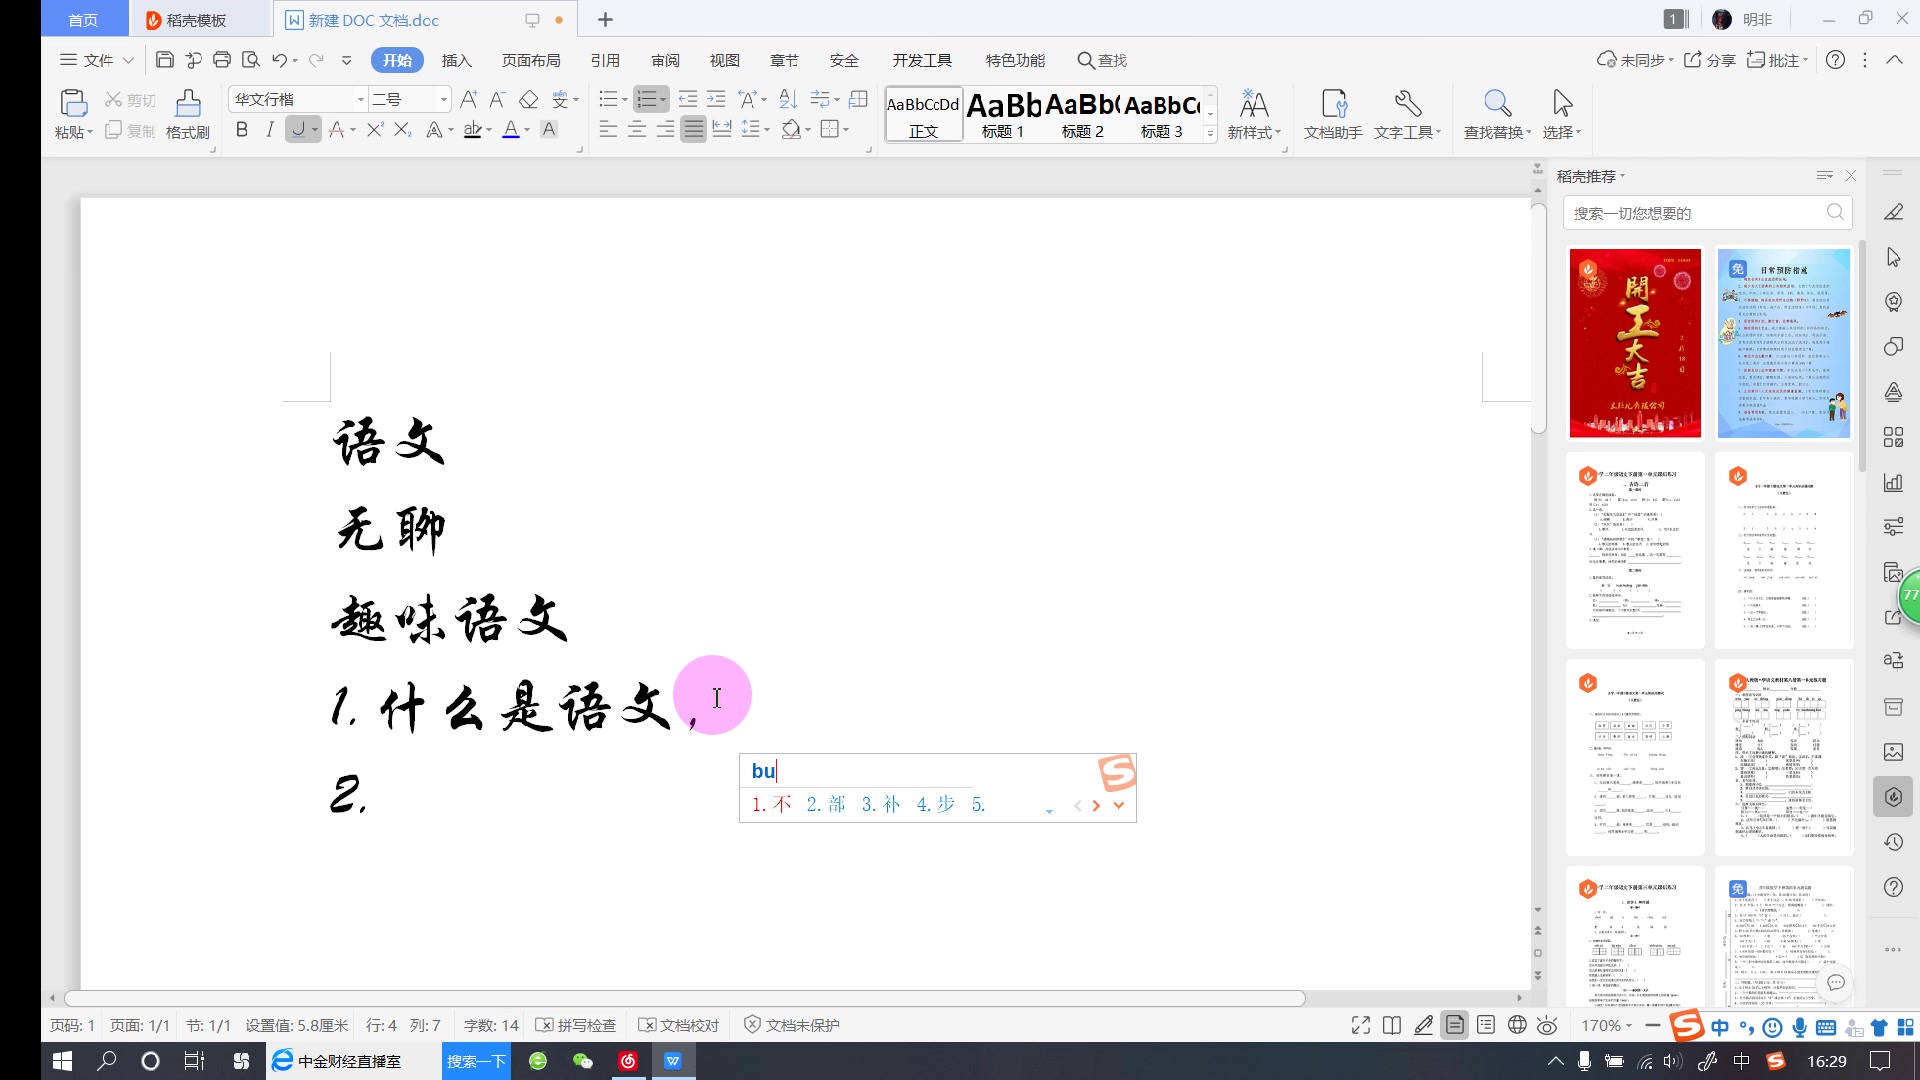1920x1080 pixels.
Task: Toggle character shading button
Action: pos(549,129)
